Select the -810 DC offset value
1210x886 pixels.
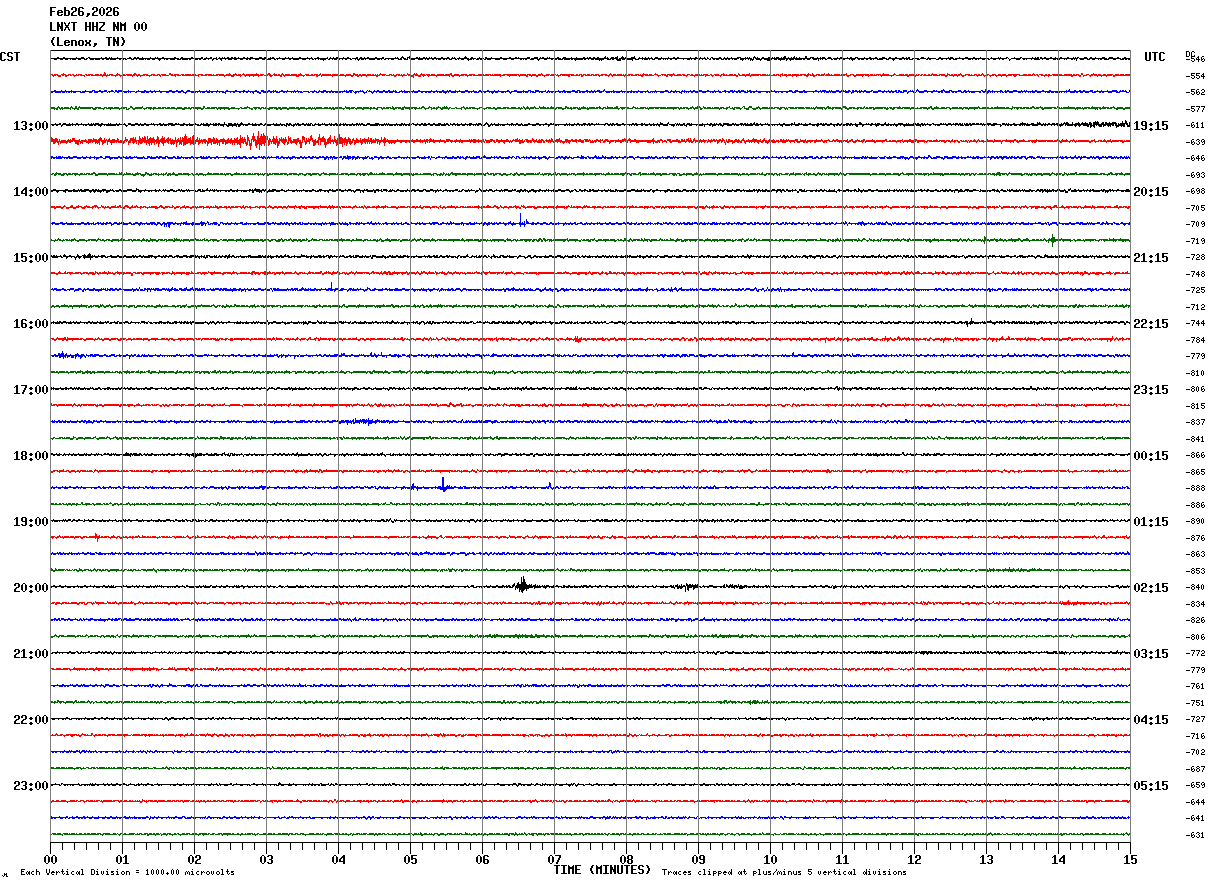pos(1195,373)
